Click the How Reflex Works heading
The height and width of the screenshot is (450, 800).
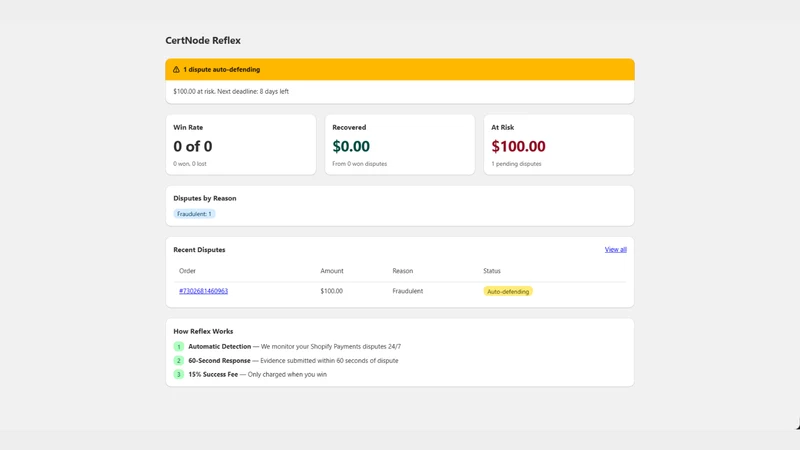pos(203,331)
